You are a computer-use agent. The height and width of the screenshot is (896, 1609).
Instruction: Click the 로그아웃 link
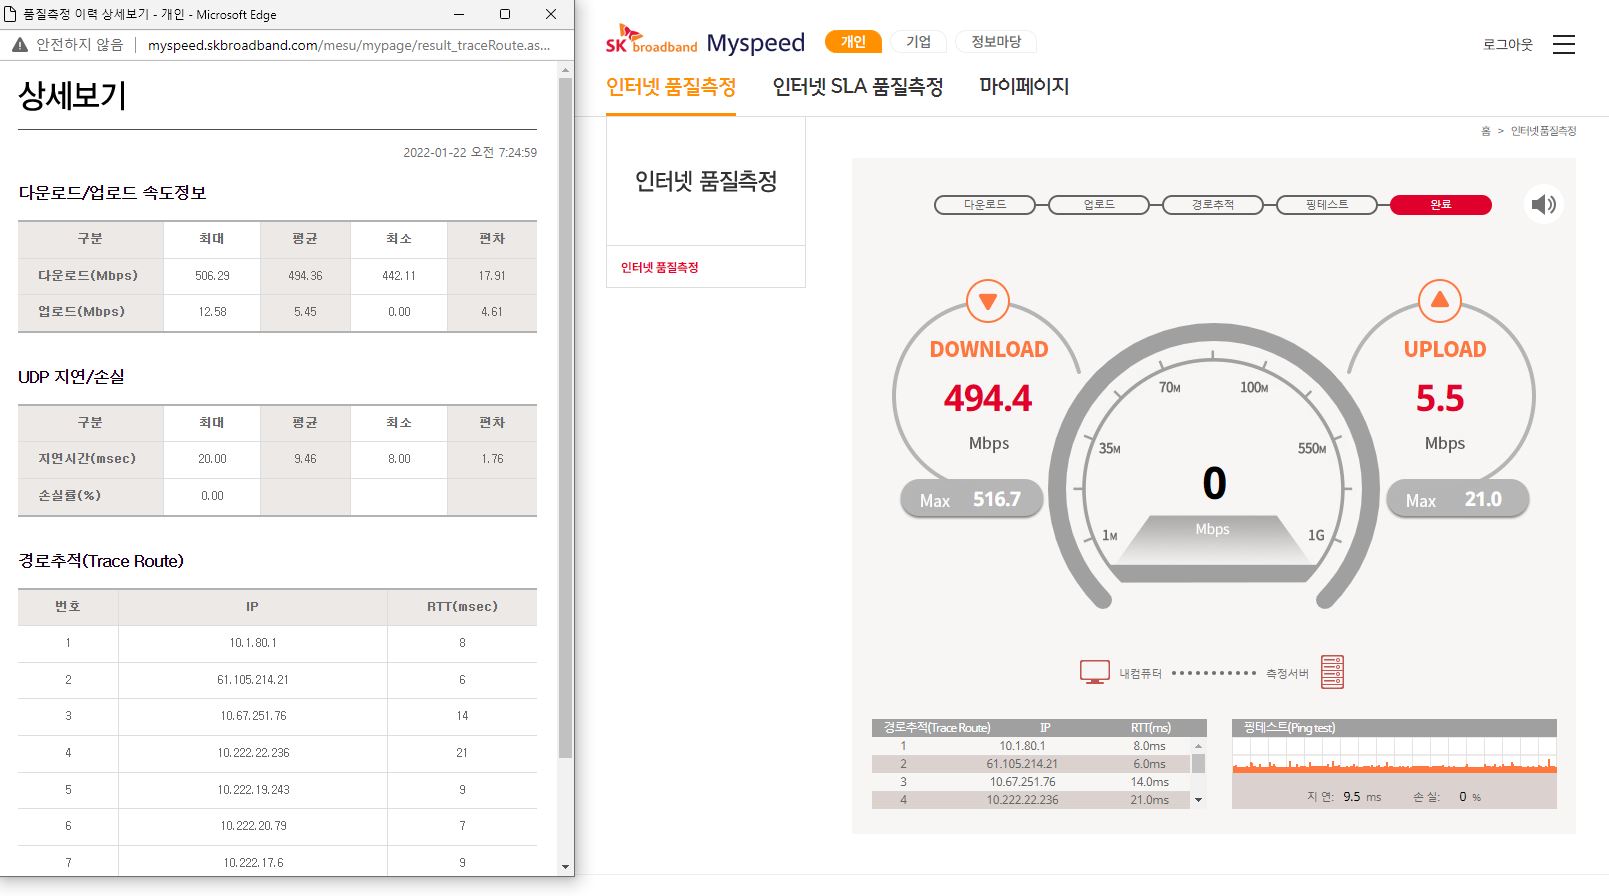1507,45
